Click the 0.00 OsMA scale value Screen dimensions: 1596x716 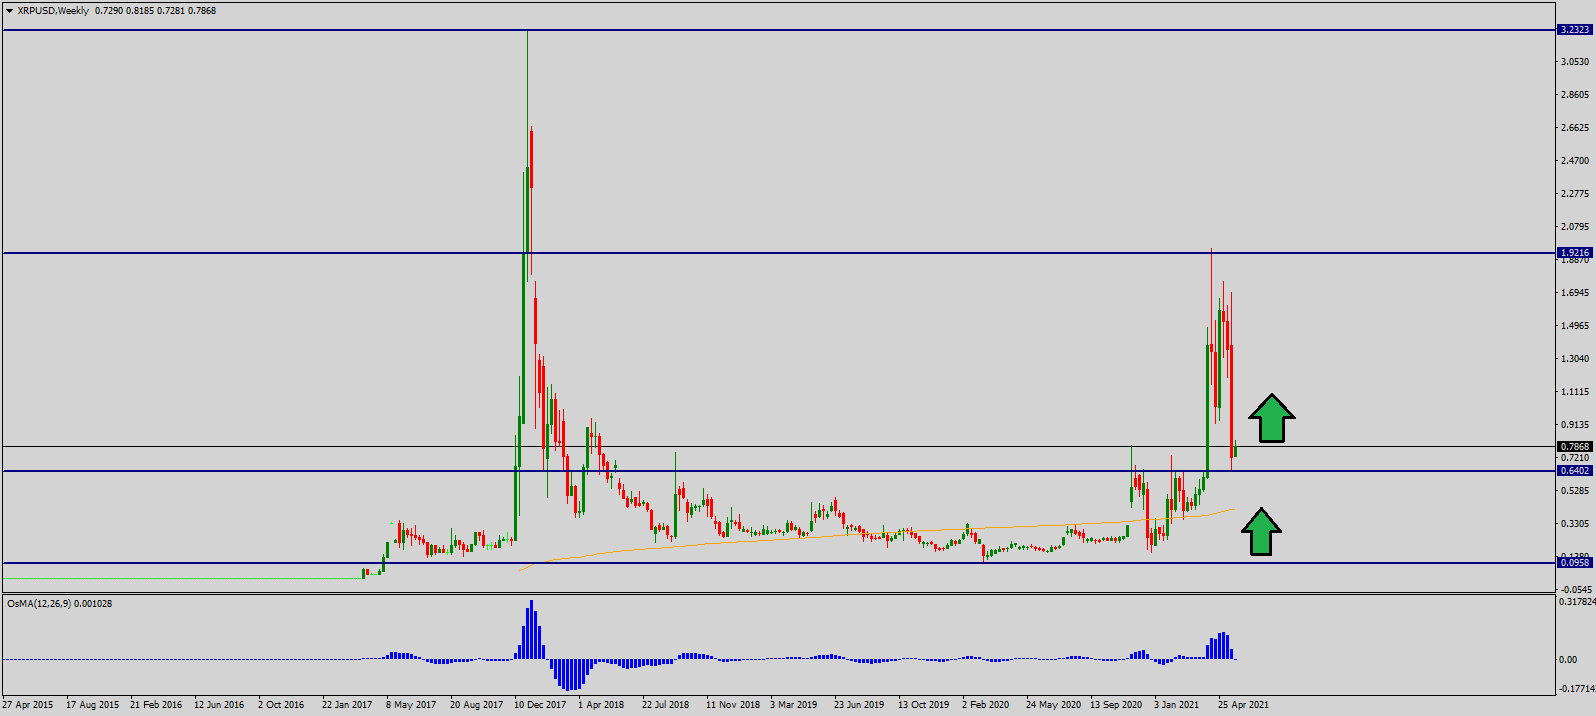pyautogui.click(x=1568, y=660)
